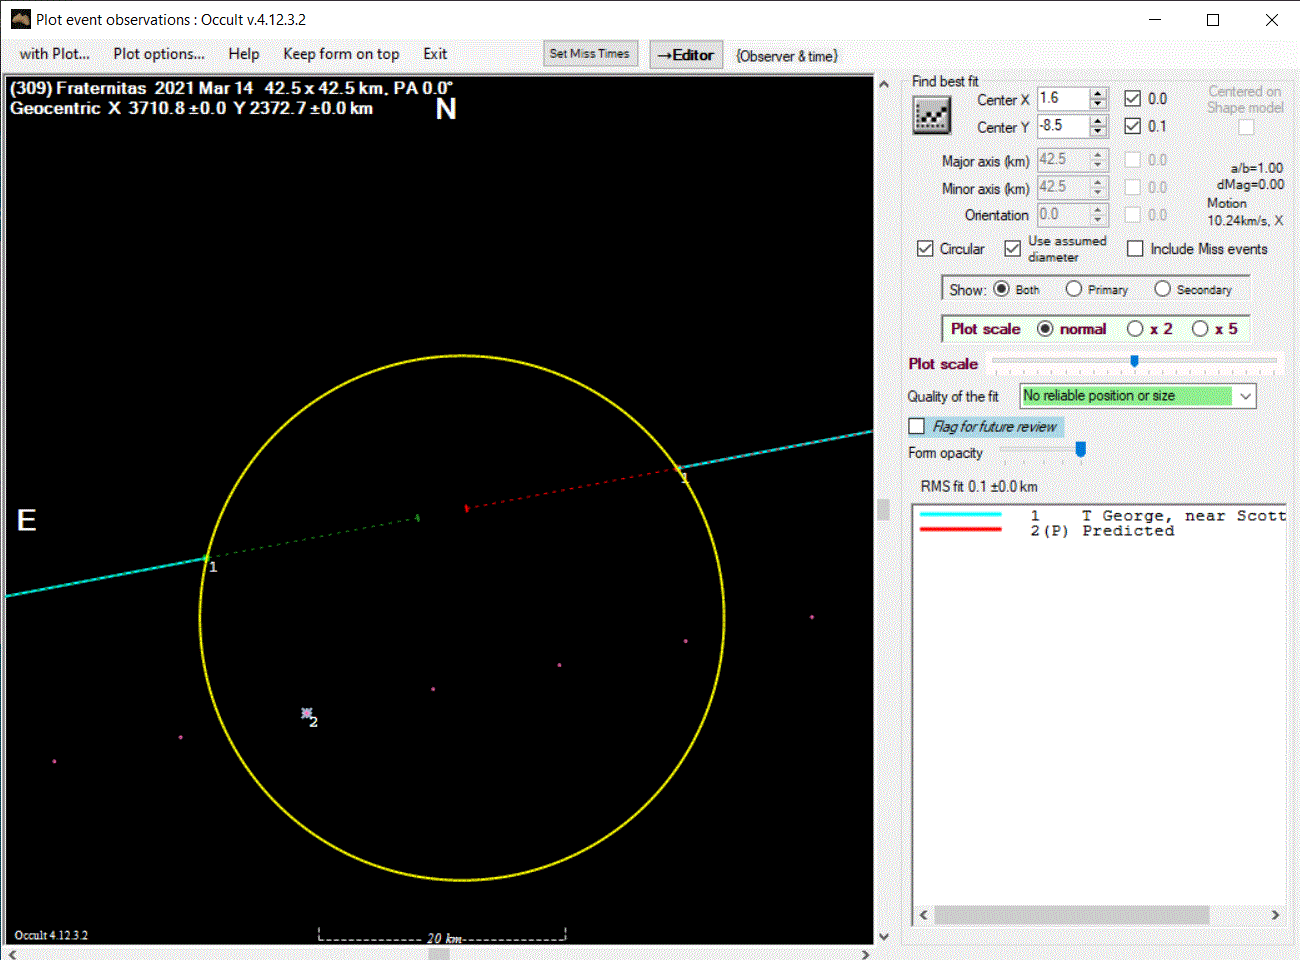1300x960 pixels.
Task: Increase Center X with the up stepper arrow
Action: 1098,94
